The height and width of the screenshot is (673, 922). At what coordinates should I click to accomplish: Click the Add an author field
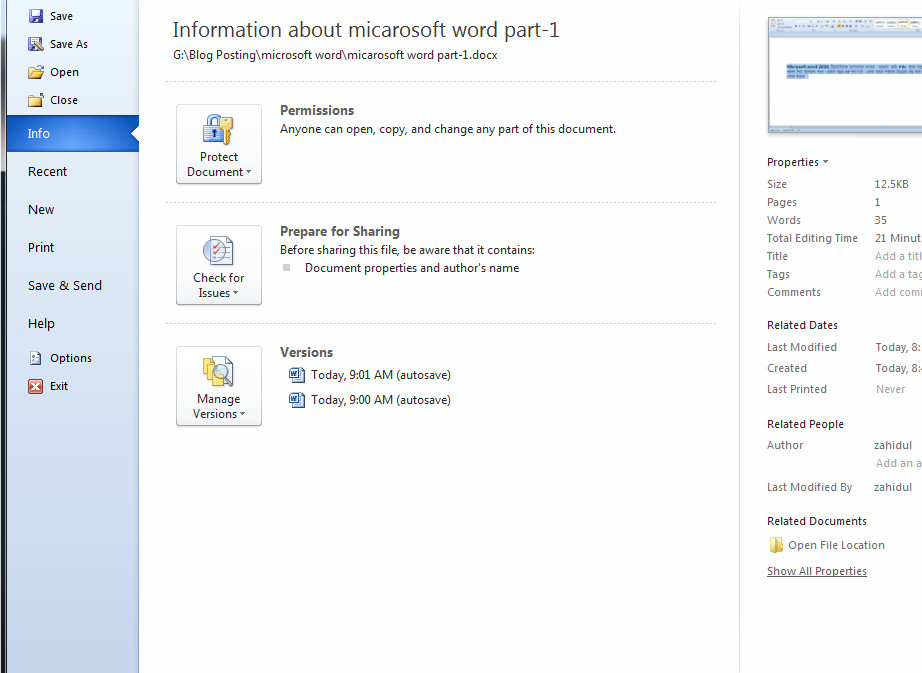pyautogui.click(x=898, y=463)
